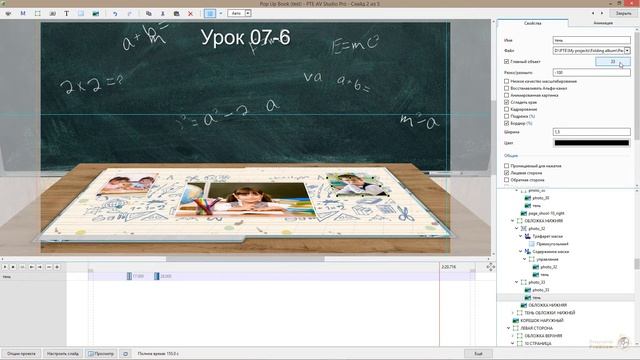640x360 pixels.
Task: Click the green picture icon in toolbar
Action: pyautogui.click(x=96, y=13)
